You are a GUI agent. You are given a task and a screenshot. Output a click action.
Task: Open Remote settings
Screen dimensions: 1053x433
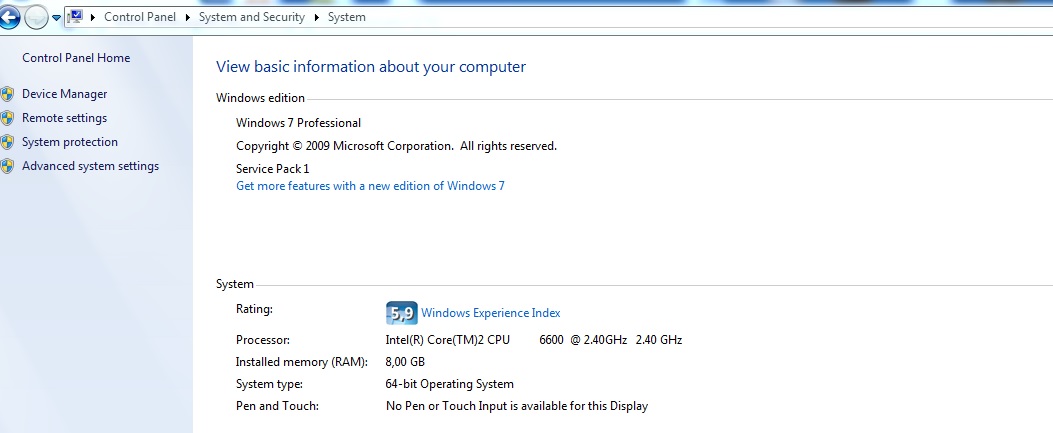point(64,118)
